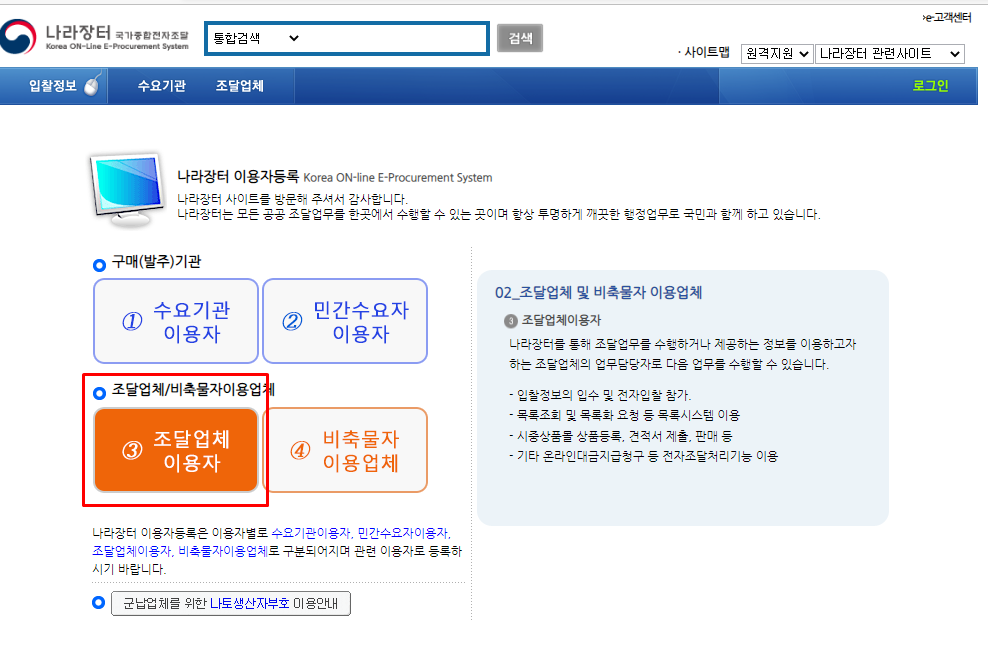
Task: Expand the 나라장터 관련사이트 dropdown
Action: pos(890,54)
